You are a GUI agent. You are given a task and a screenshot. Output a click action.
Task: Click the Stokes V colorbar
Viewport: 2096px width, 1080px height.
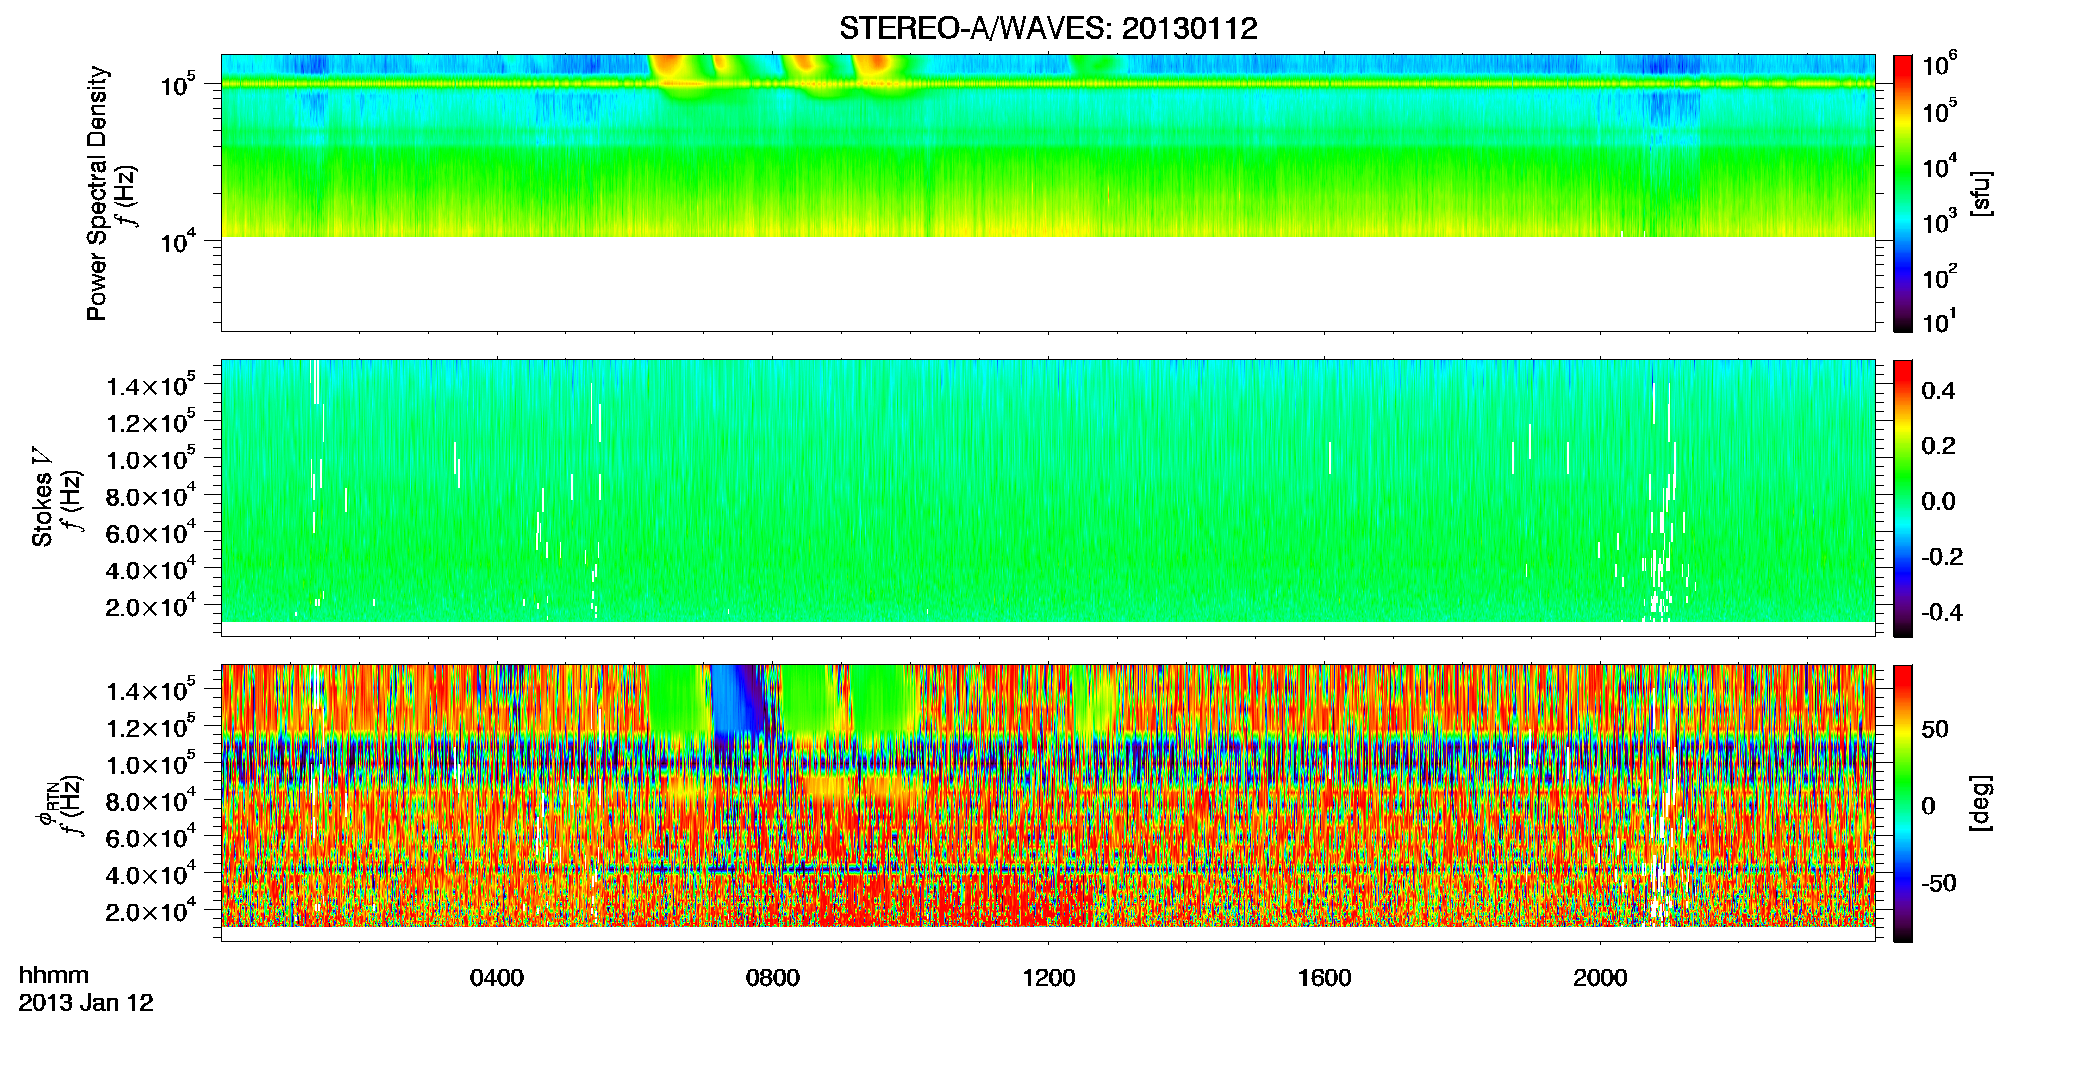(1903, 498)
